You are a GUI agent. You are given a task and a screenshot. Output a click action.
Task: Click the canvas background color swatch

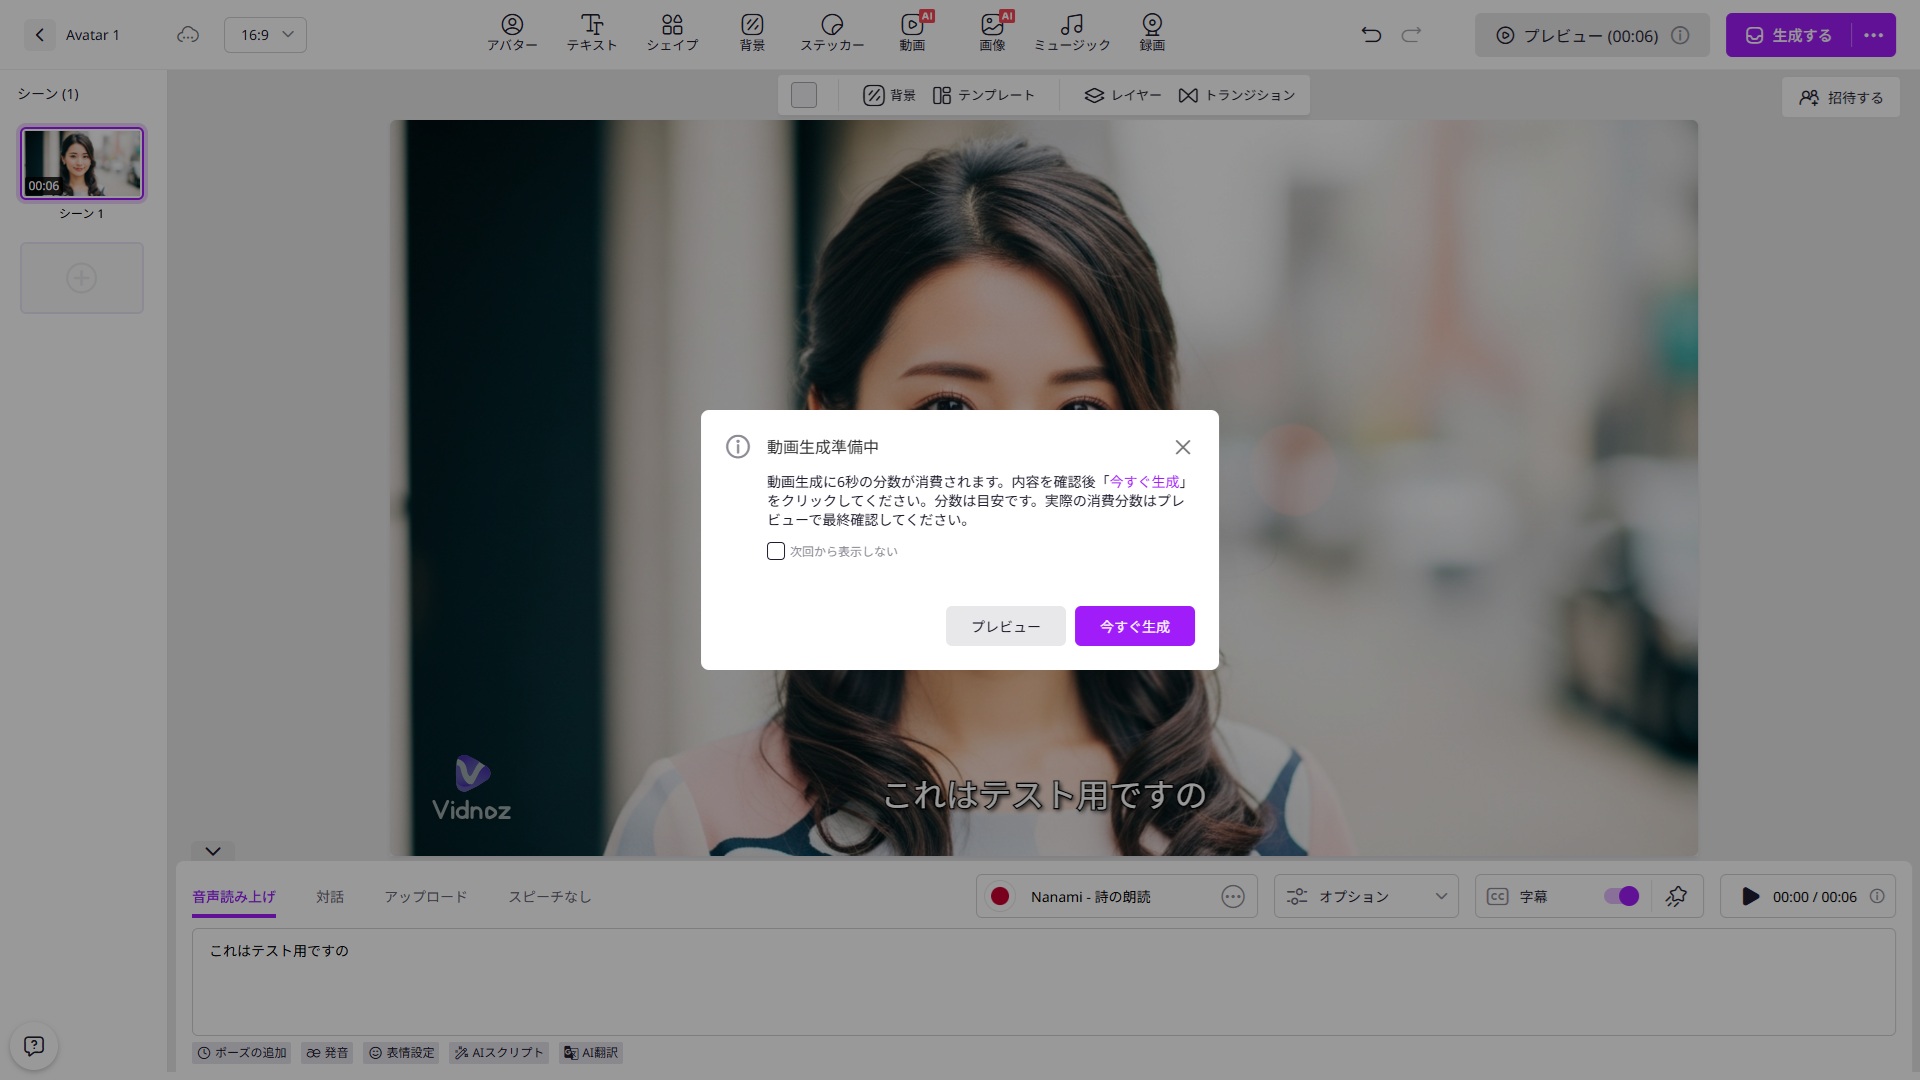tap(804, 95)
